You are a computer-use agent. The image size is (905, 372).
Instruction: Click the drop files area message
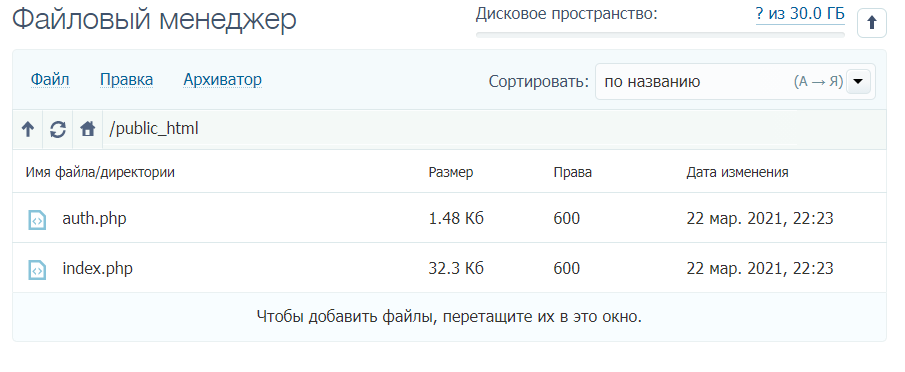pos(449,317)
